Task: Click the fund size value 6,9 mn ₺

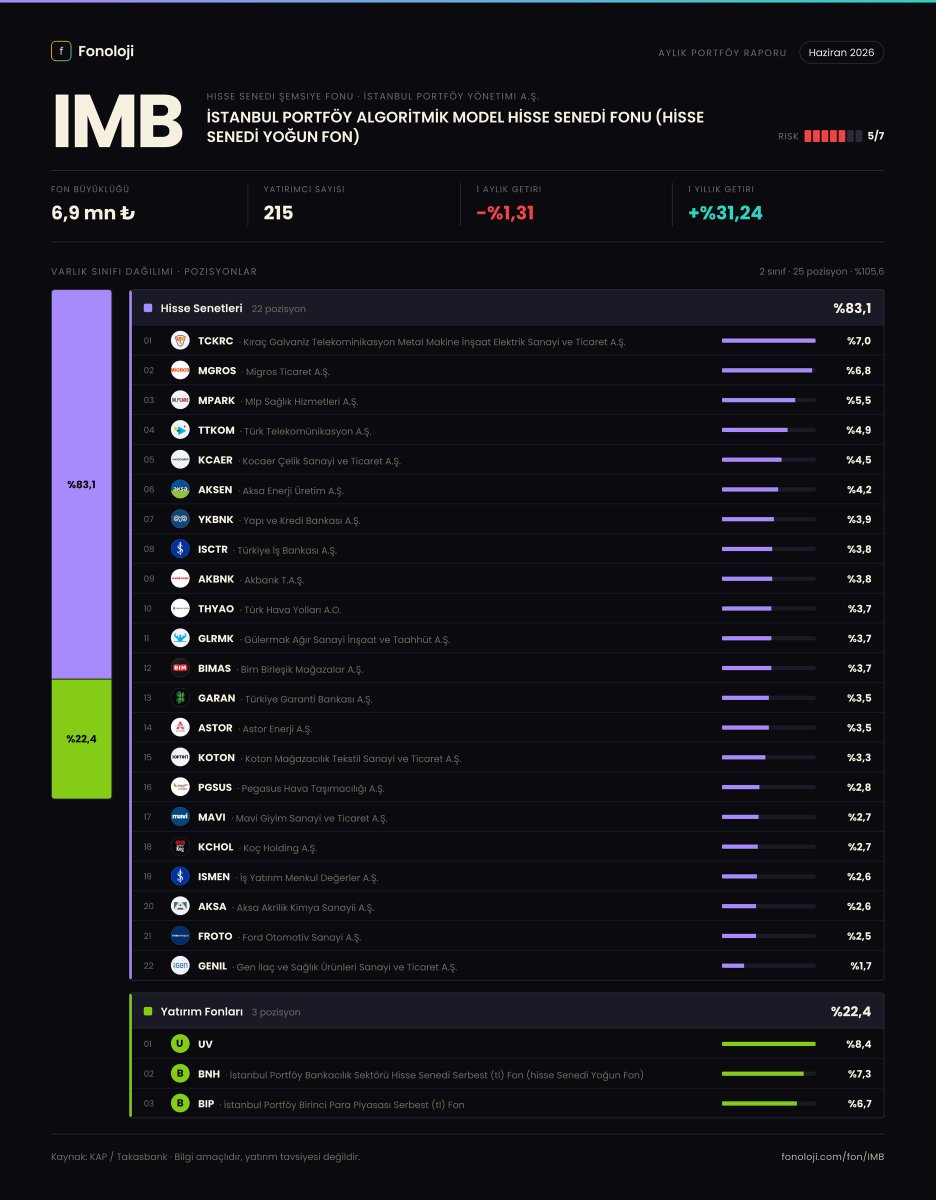Action: pos(93,213)
